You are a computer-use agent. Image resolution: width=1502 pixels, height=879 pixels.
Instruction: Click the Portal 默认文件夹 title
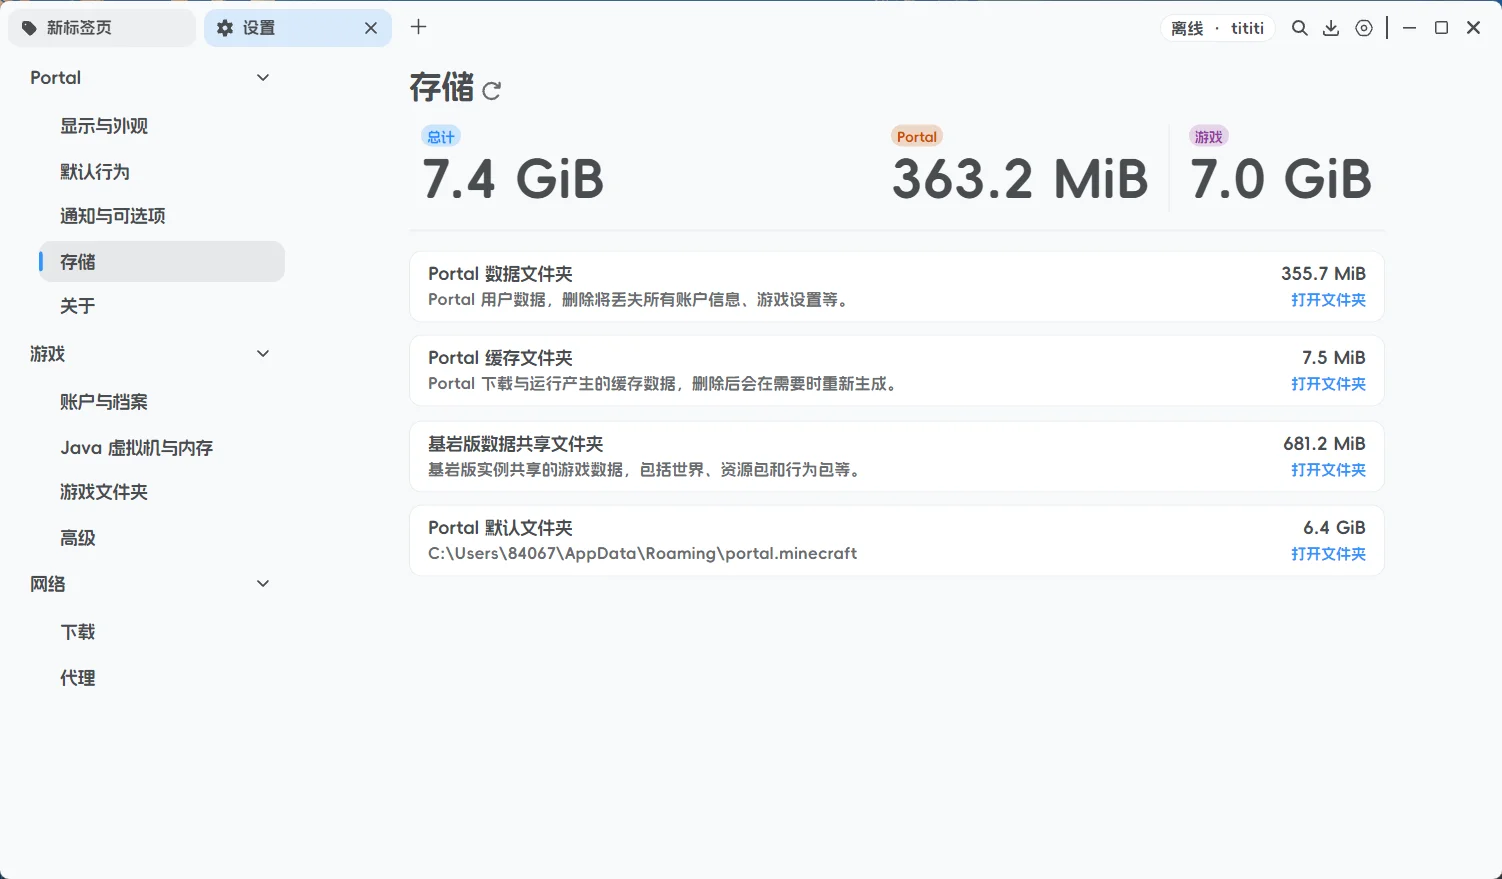pyautogui.click(x=500, y=528)
